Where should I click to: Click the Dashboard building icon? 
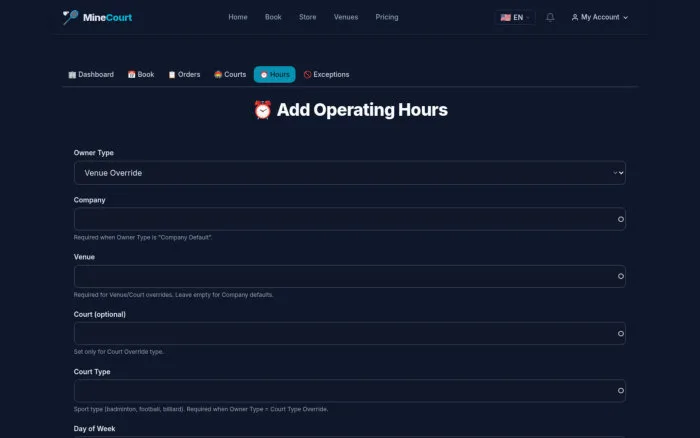[72, 75]
